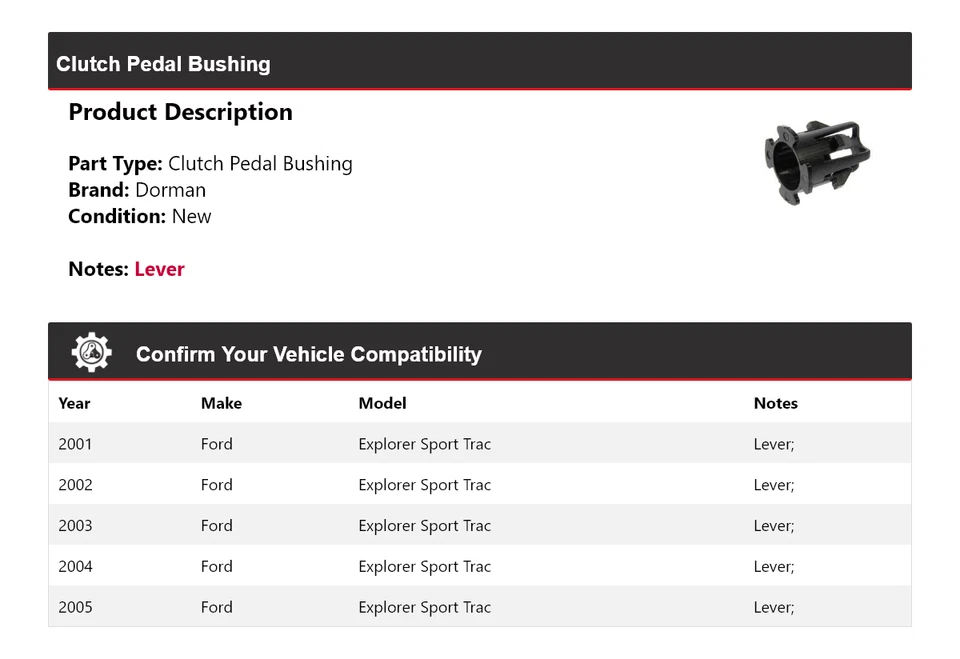Viewport: 960px width, 659px height.
Task: Click the Lever; note in the 2005 row
Action: click(773, 607)
